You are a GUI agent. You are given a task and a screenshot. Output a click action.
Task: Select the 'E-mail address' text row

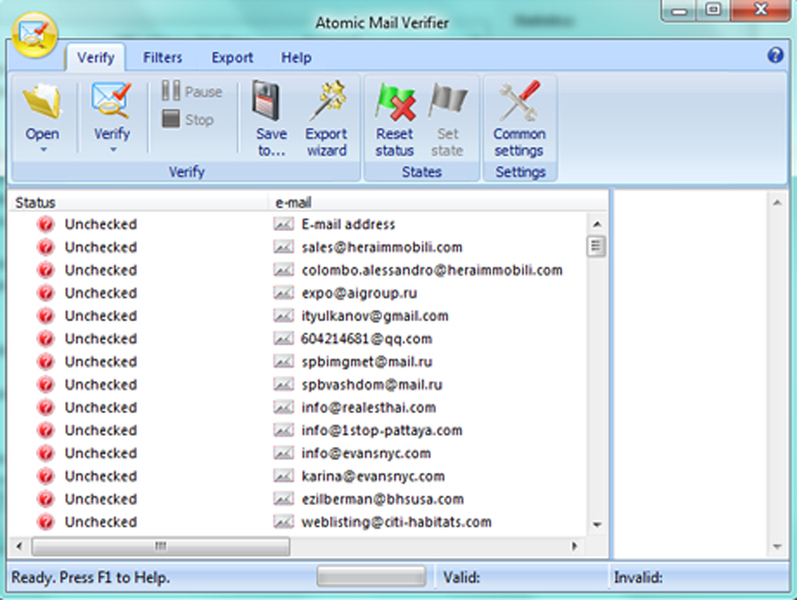pyautogui.click(x=348, y=224)
